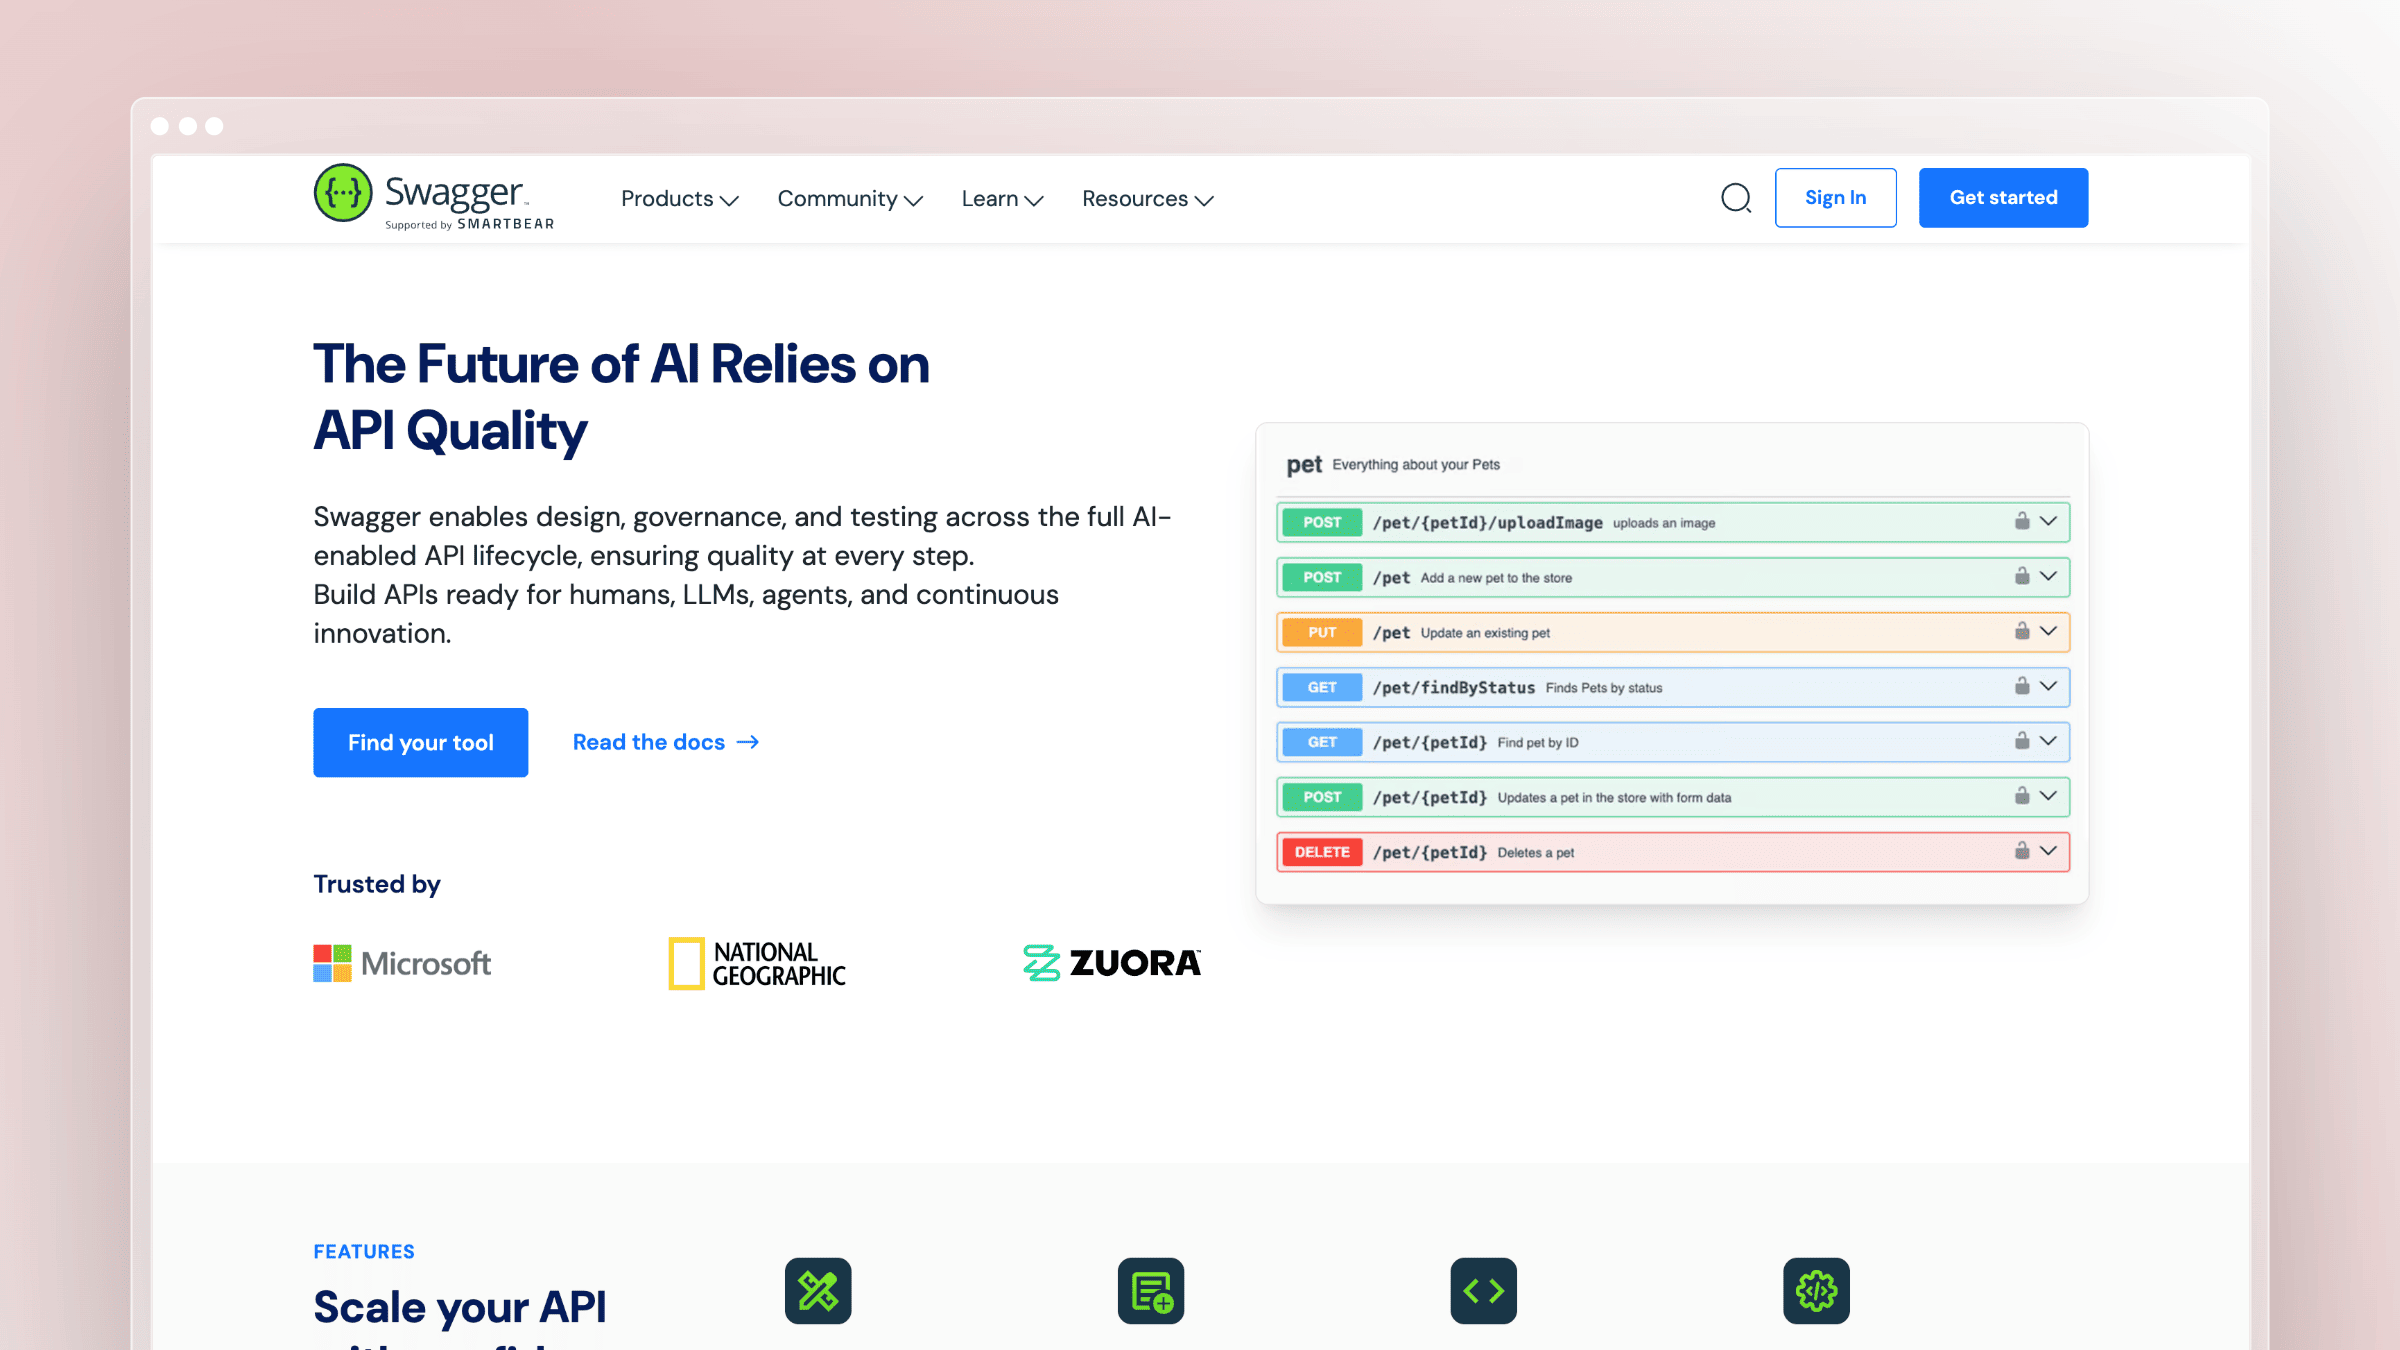
Task: Expand the PUT 'Update an existing pet' chevron
Action: pos(2048,631)
